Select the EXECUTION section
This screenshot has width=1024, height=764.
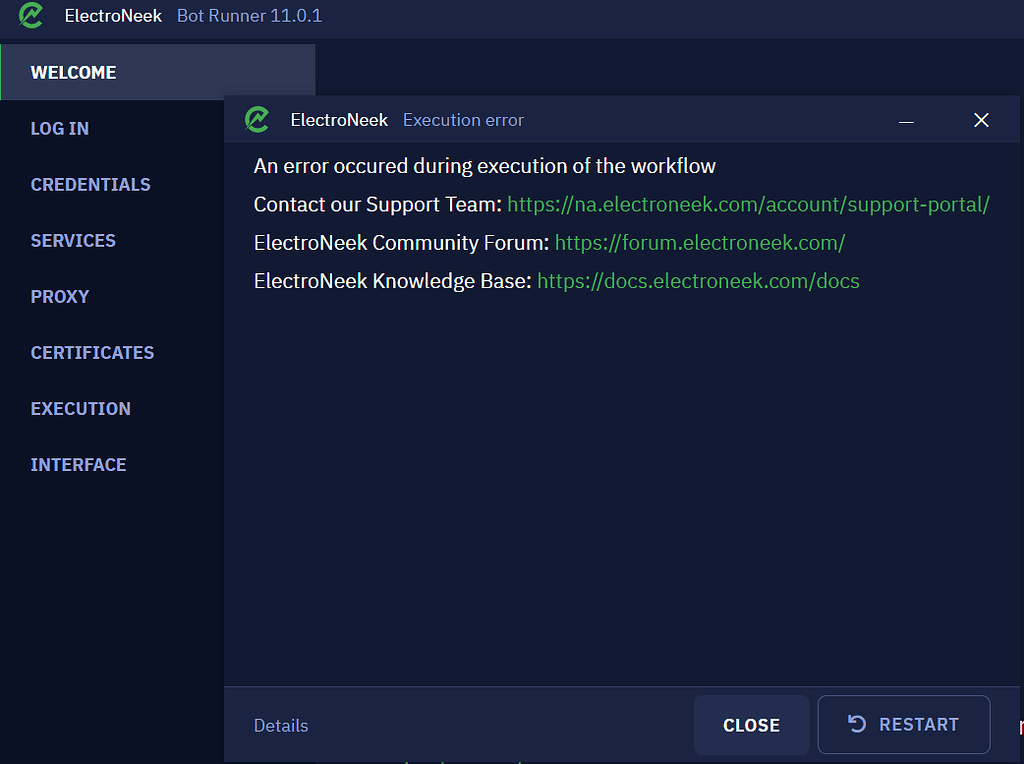pyautogui.click(x=80, y=408)
